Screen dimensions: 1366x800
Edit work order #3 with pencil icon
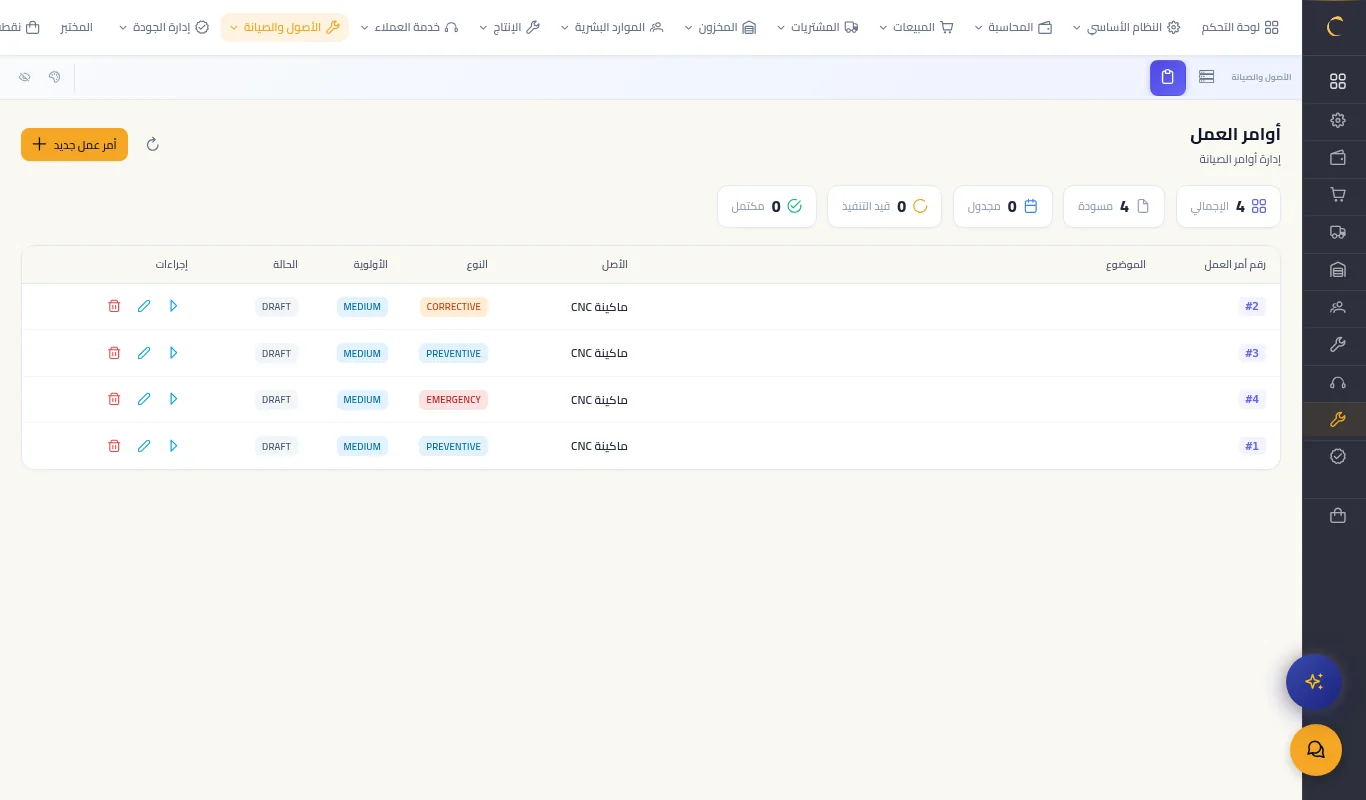(x=144, y=353)
